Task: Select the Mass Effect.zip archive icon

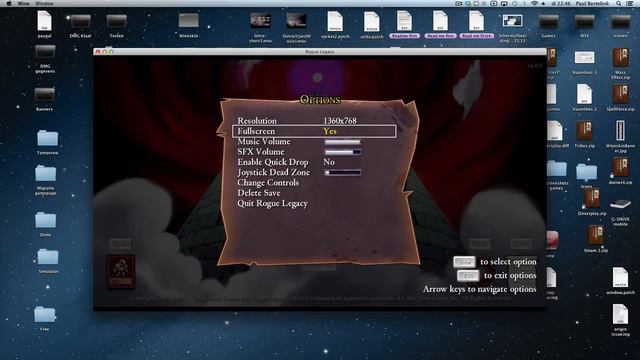Action: click(620, 58)
